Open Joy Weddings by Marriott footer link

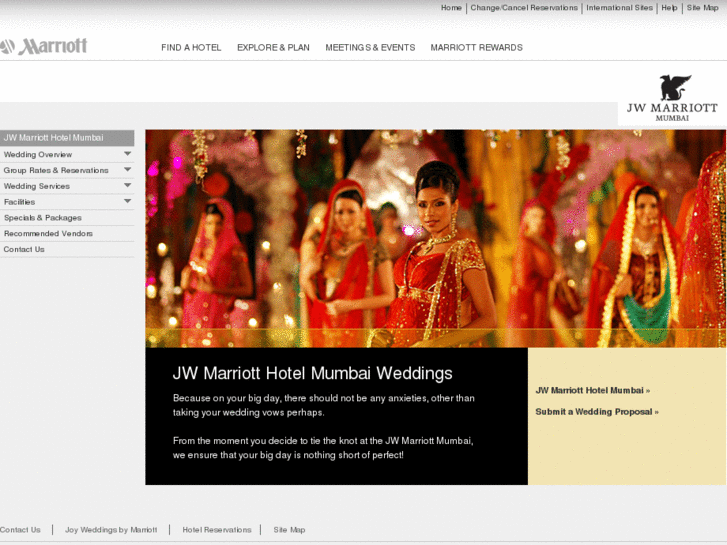click(x=111, y=530)
